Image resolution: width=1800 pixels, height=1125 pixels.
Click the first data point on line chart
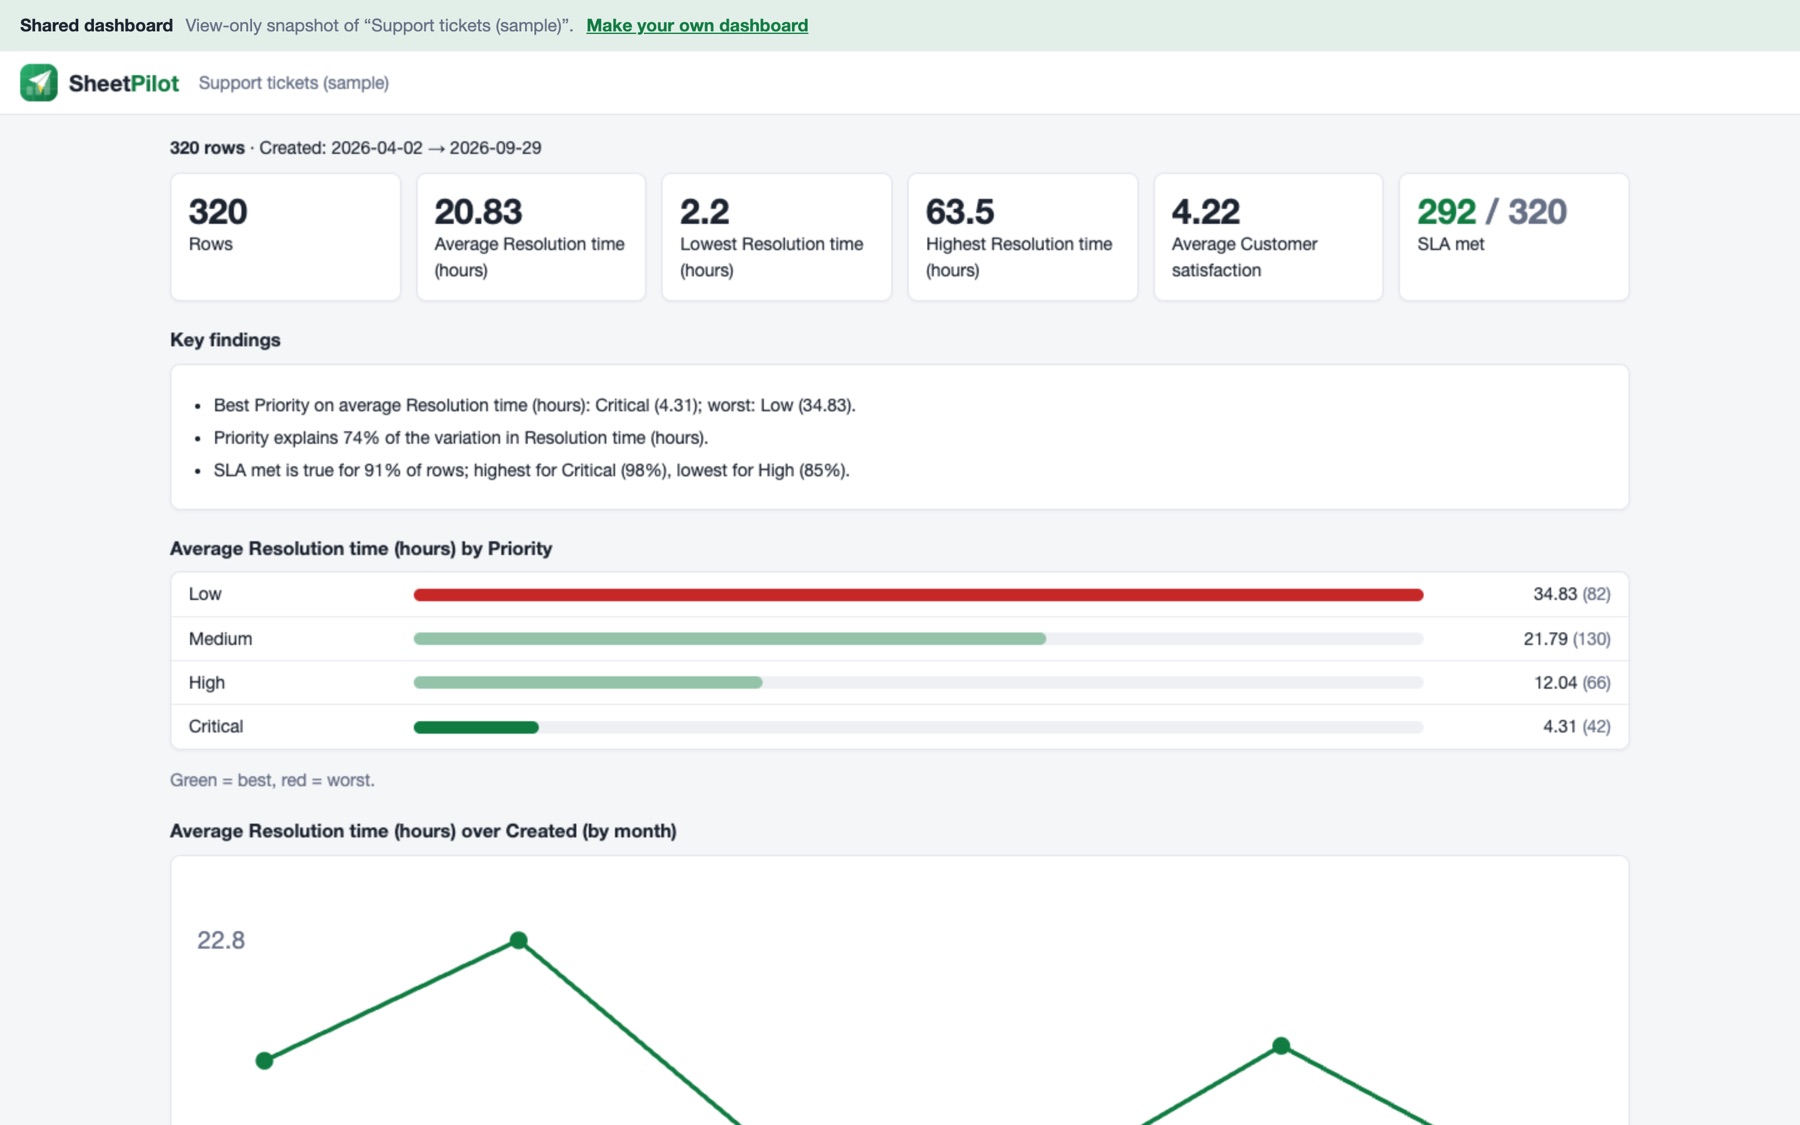(x=264, y=1060)
